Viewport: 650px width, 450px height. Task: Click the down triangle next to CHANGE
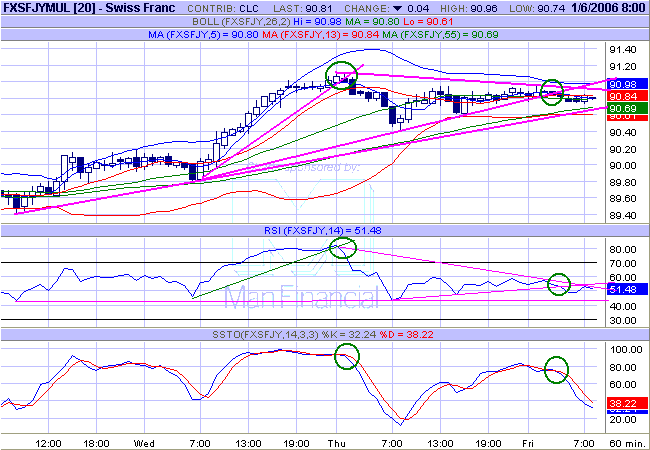(x=398, y=8)
